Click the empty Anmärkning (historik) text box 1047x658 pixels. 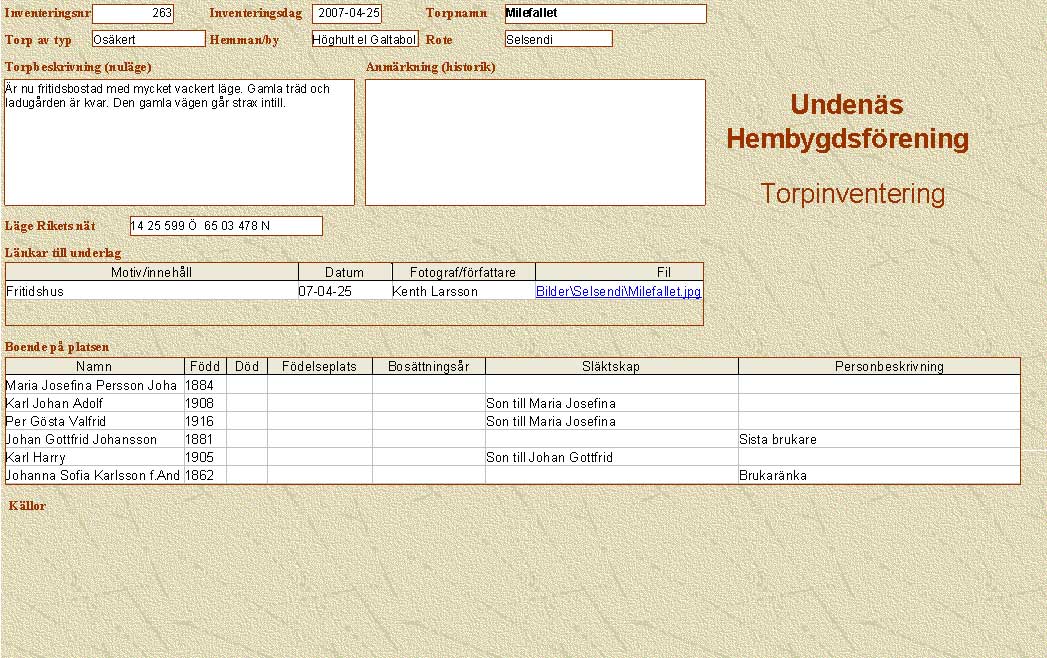[x=535, y=142]
